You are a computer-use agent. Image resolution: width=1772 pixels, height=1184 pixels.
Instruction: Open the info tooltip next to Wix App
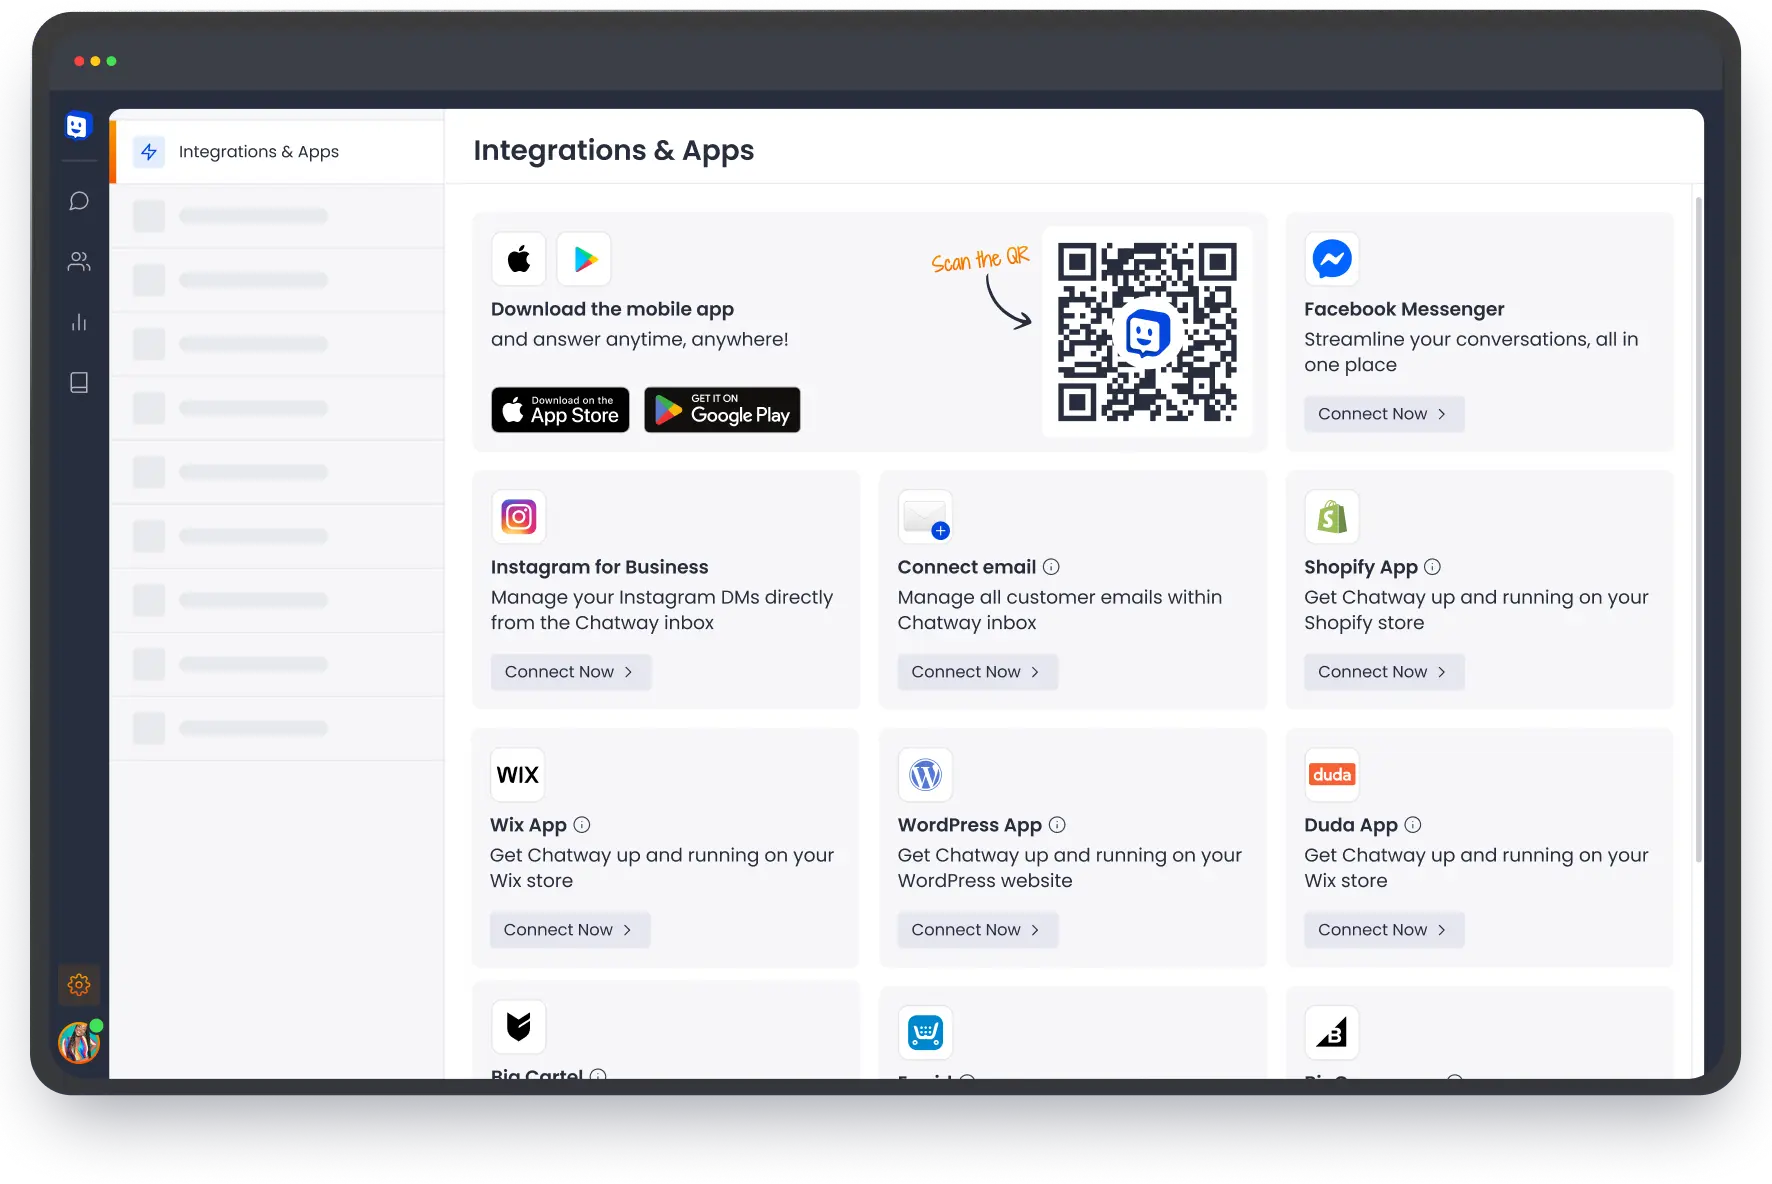(x=581, y=824)
